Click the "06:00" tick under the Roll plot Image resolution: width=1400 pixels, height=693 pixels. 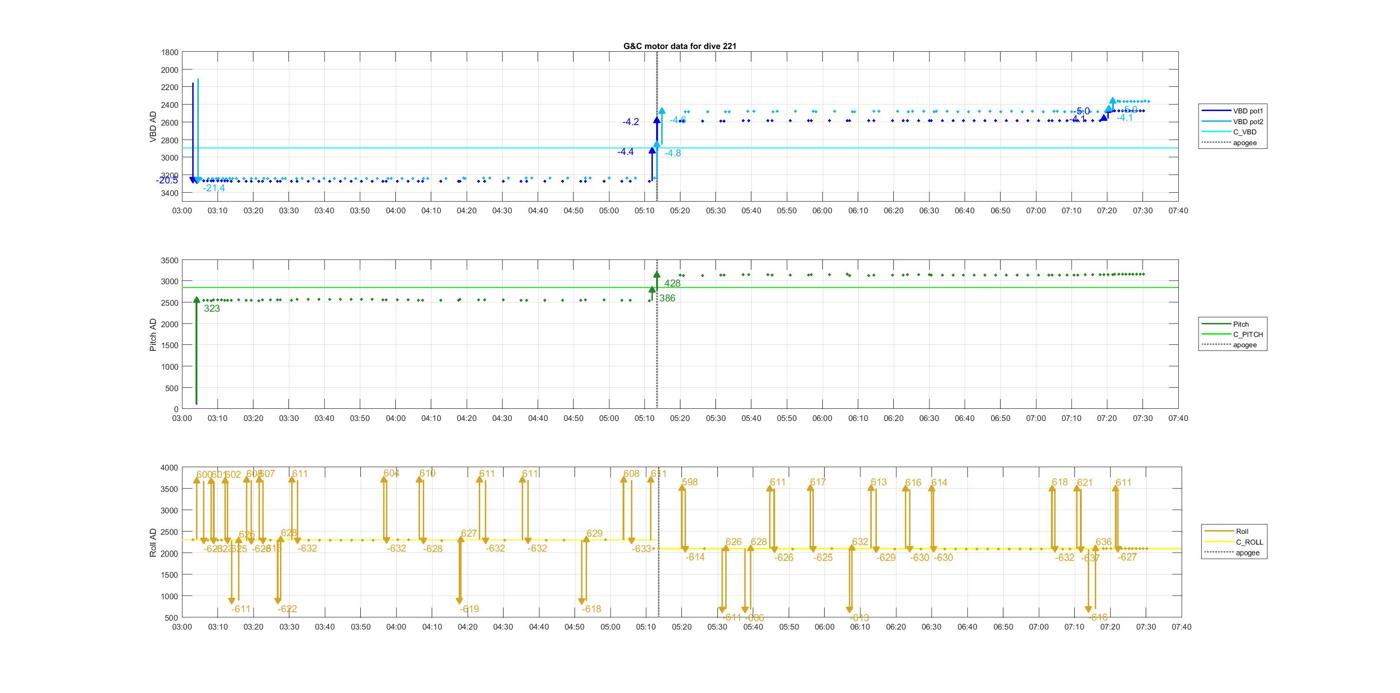point(824,627)
